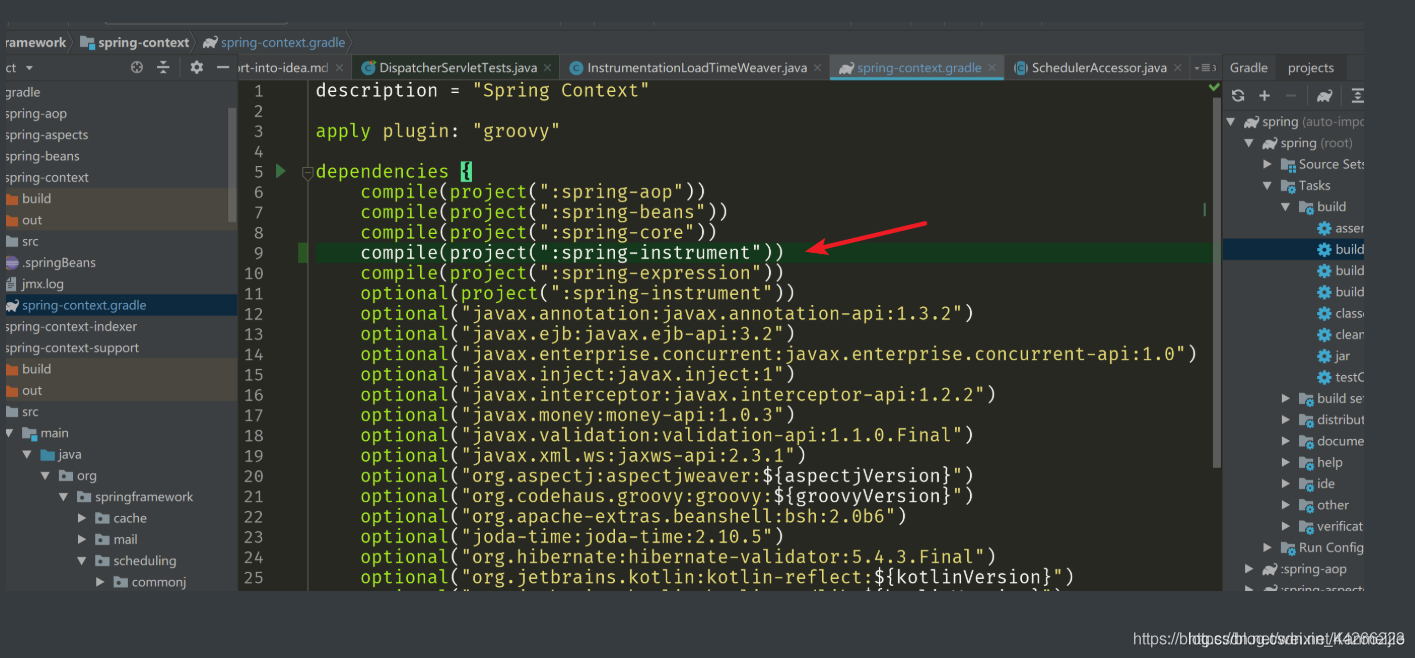Collapse Tasks node in the Gradle panel

pyautogui.click(x=1267, y=185)
